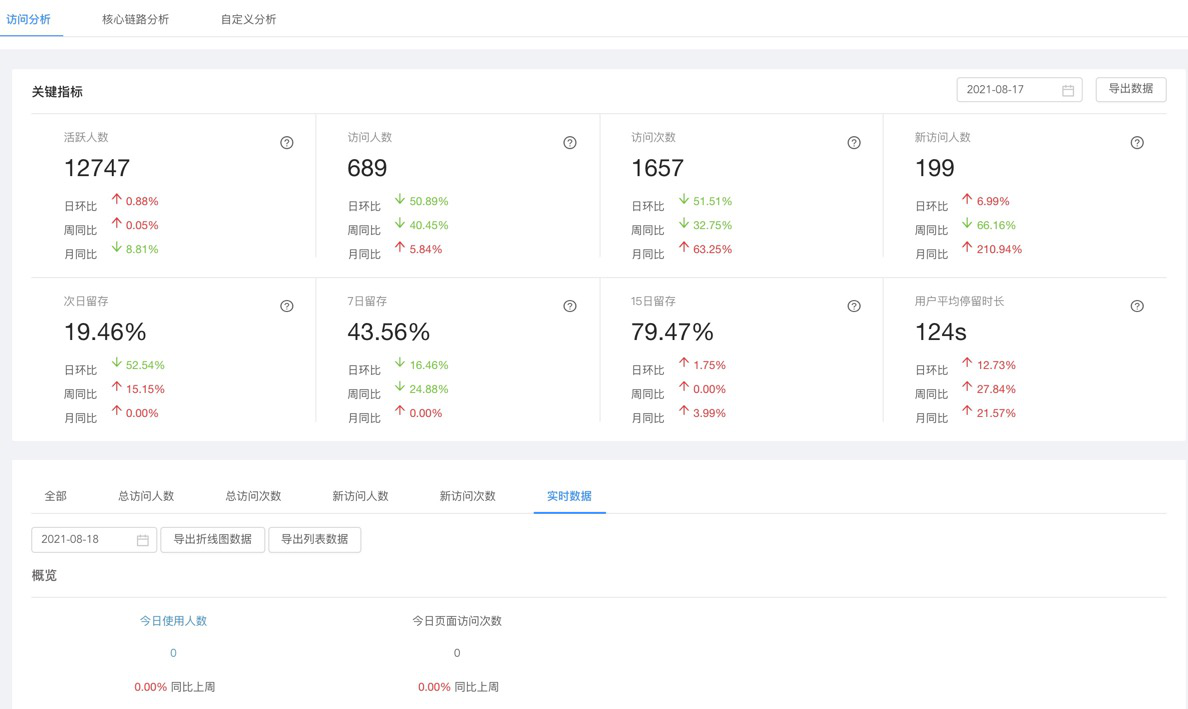This screenshot has width=1188, height=709.
Task: Click 导出列表数据 button
Action: (x=315, y=539)
